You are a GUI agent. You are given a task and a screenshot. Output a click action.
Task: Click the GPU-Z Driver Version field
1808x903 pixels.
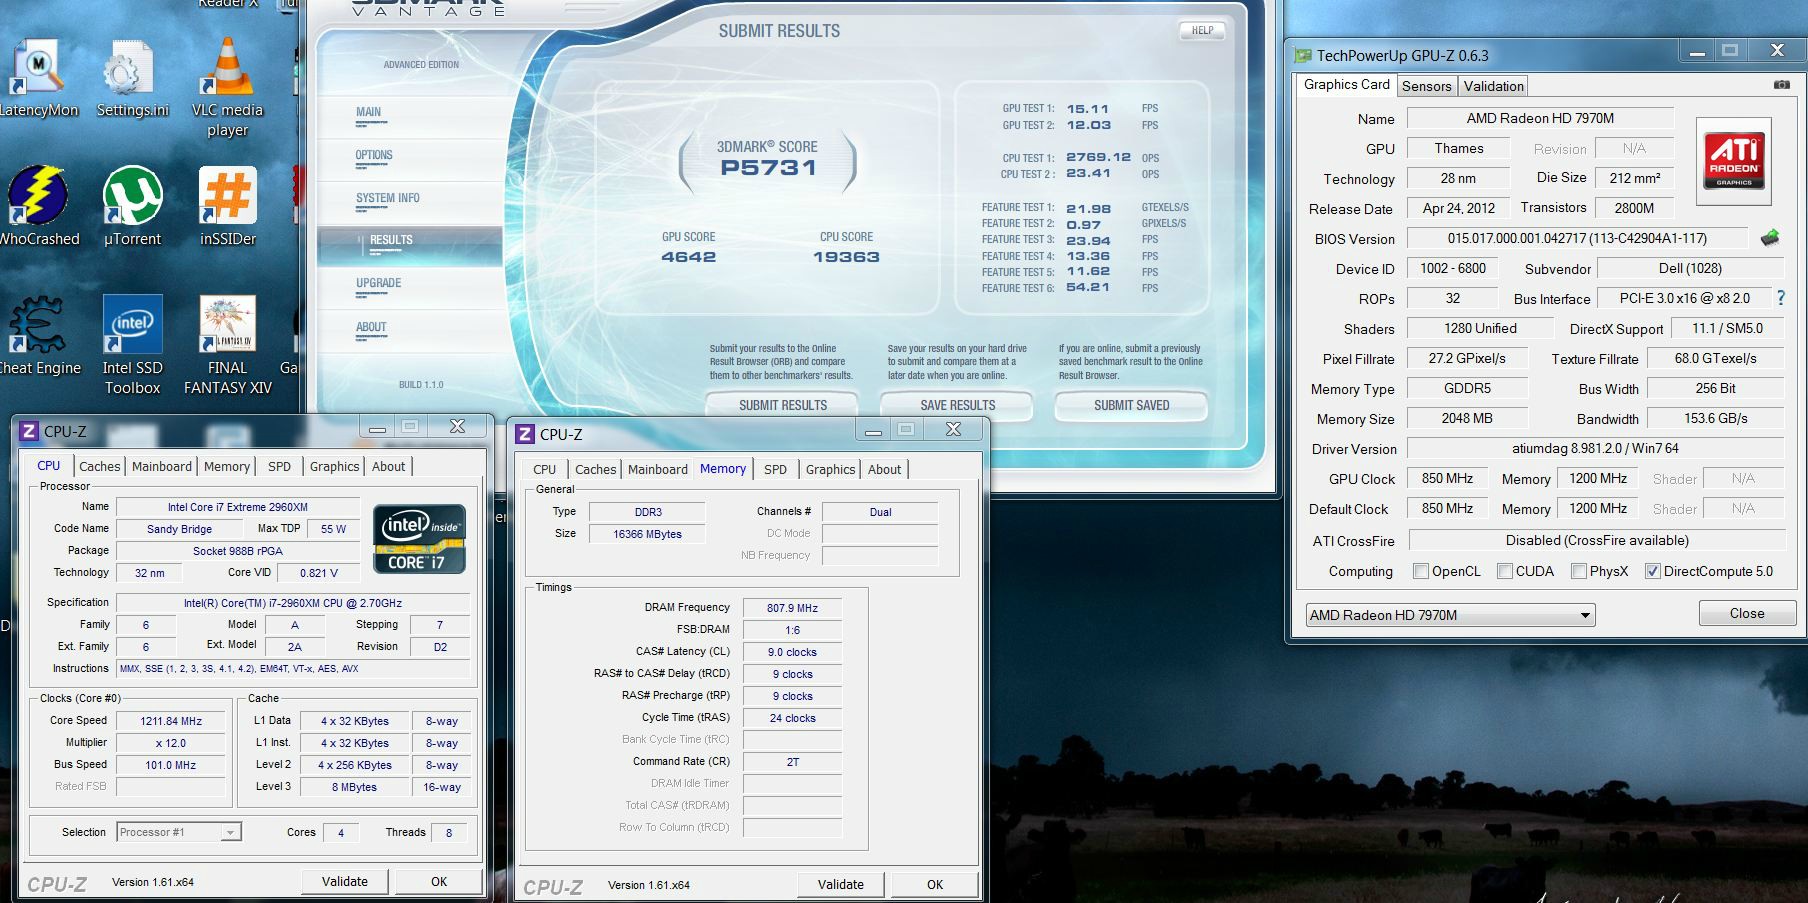(1595, 448)
